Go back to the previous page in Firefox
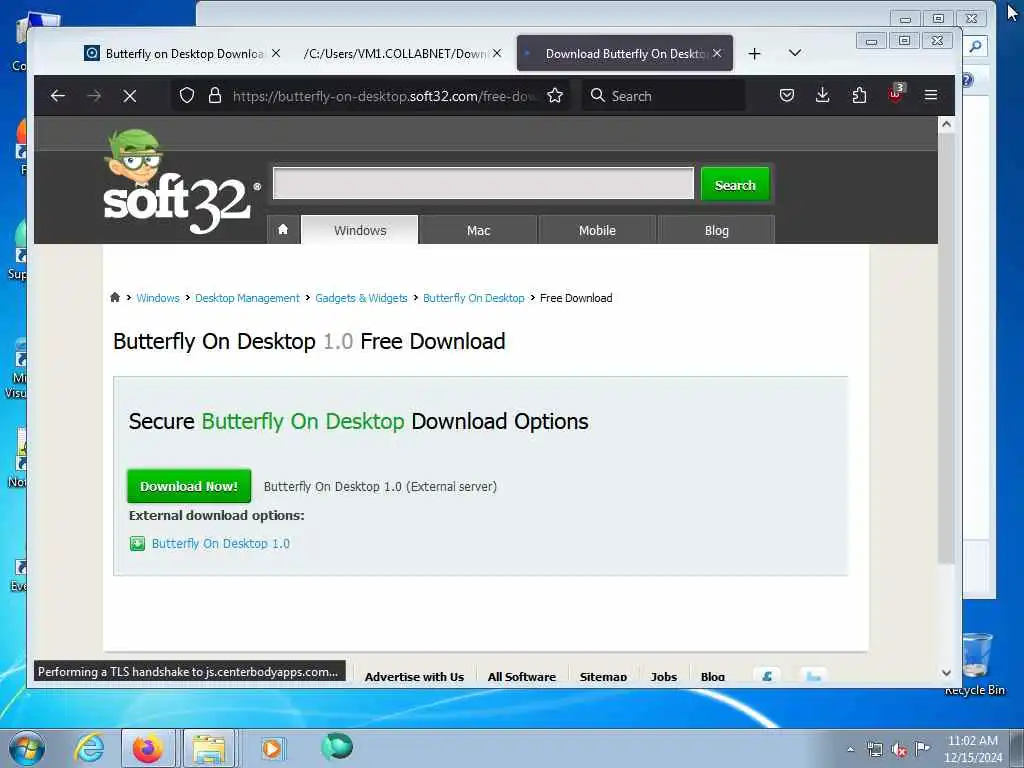This screenshot has height=768, width=1024. (57, 96)
